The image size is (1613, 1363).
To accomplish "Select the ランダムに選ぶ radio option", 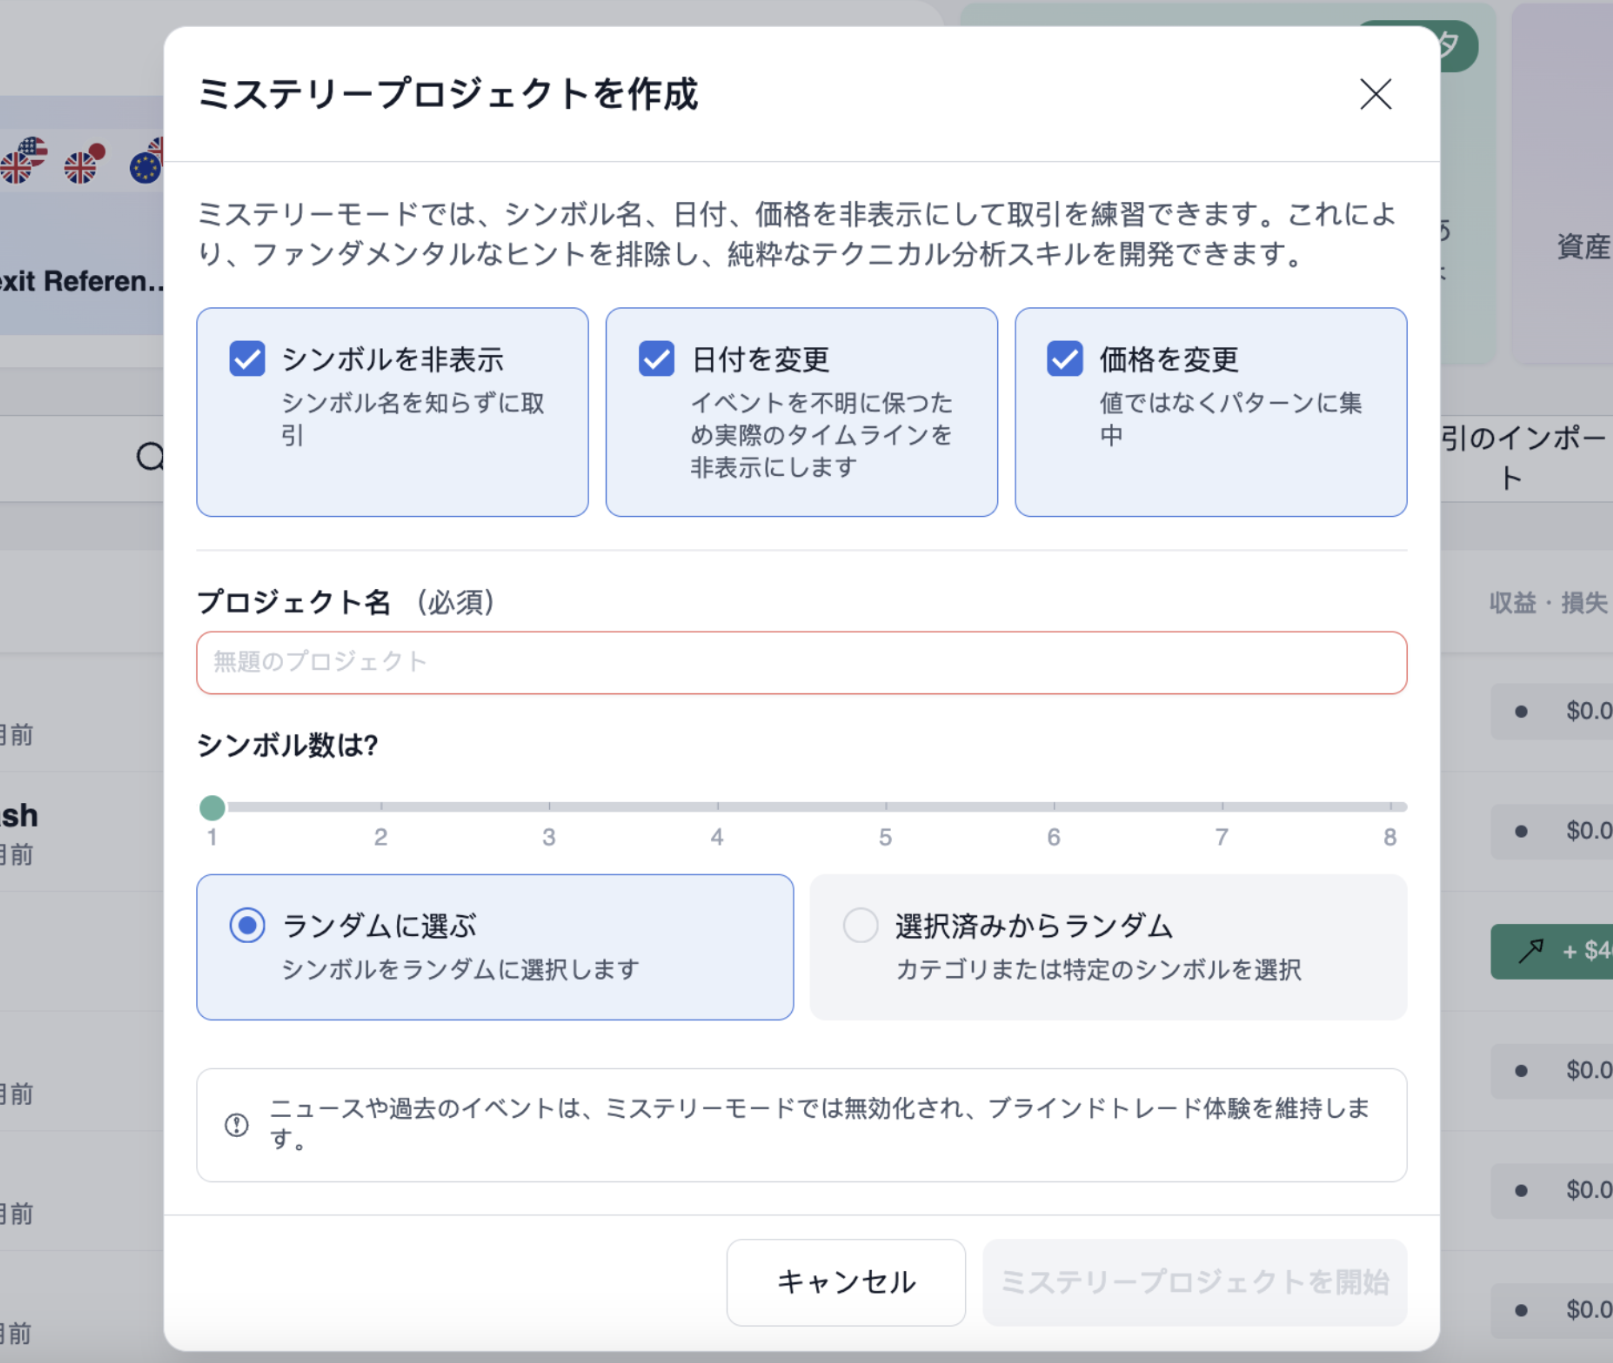I will pos(247,925).
